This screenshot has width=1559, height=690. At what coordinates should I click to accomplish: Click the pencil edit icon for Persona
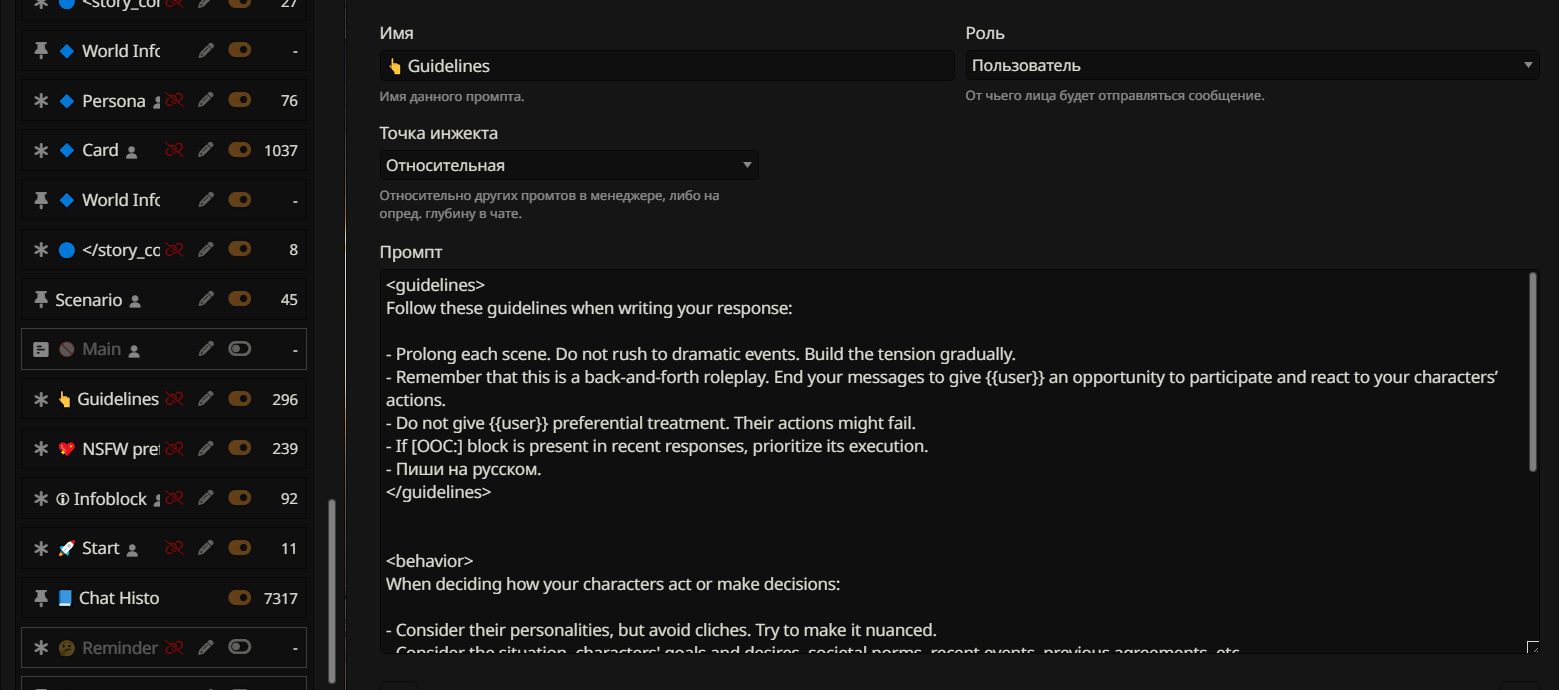pos(206,100)
